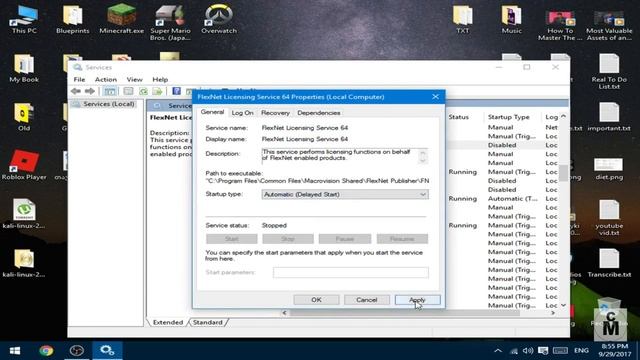The height and width of the screenshot is (360, 640).
Task: Click the Stop service button
Action: [x=288, y=239]
